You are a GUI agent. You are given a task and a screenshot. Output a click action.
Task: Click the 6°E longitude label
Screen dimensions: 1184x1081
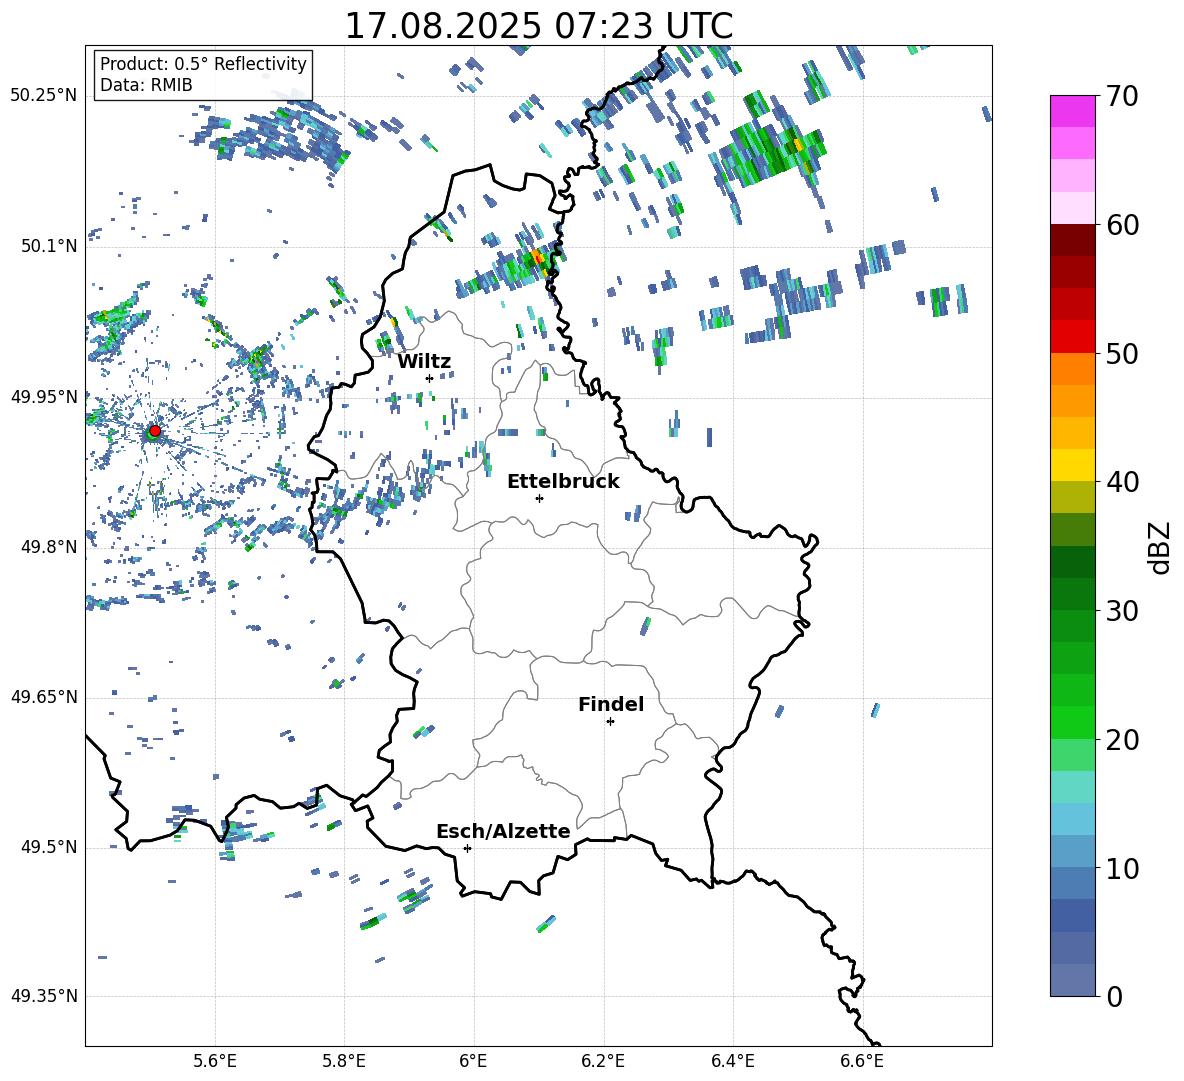473,1061
